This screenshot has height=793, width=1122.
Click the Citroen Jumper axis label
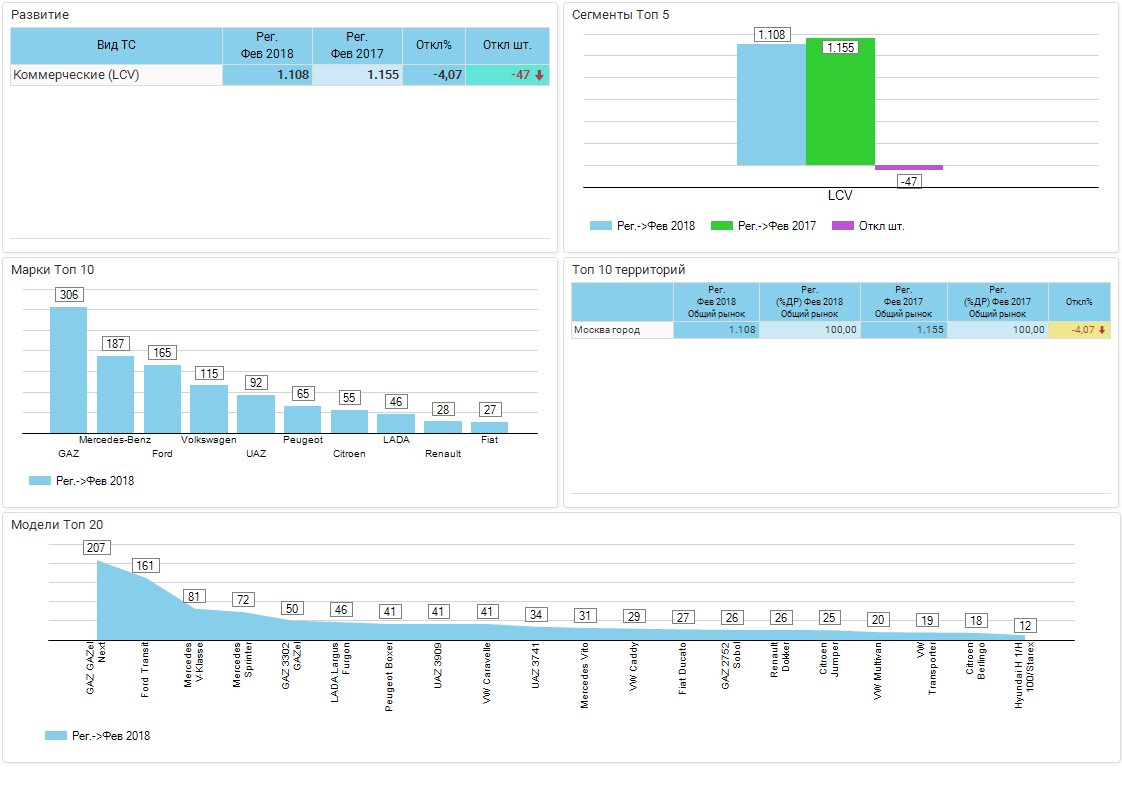(x=829, y=659)
